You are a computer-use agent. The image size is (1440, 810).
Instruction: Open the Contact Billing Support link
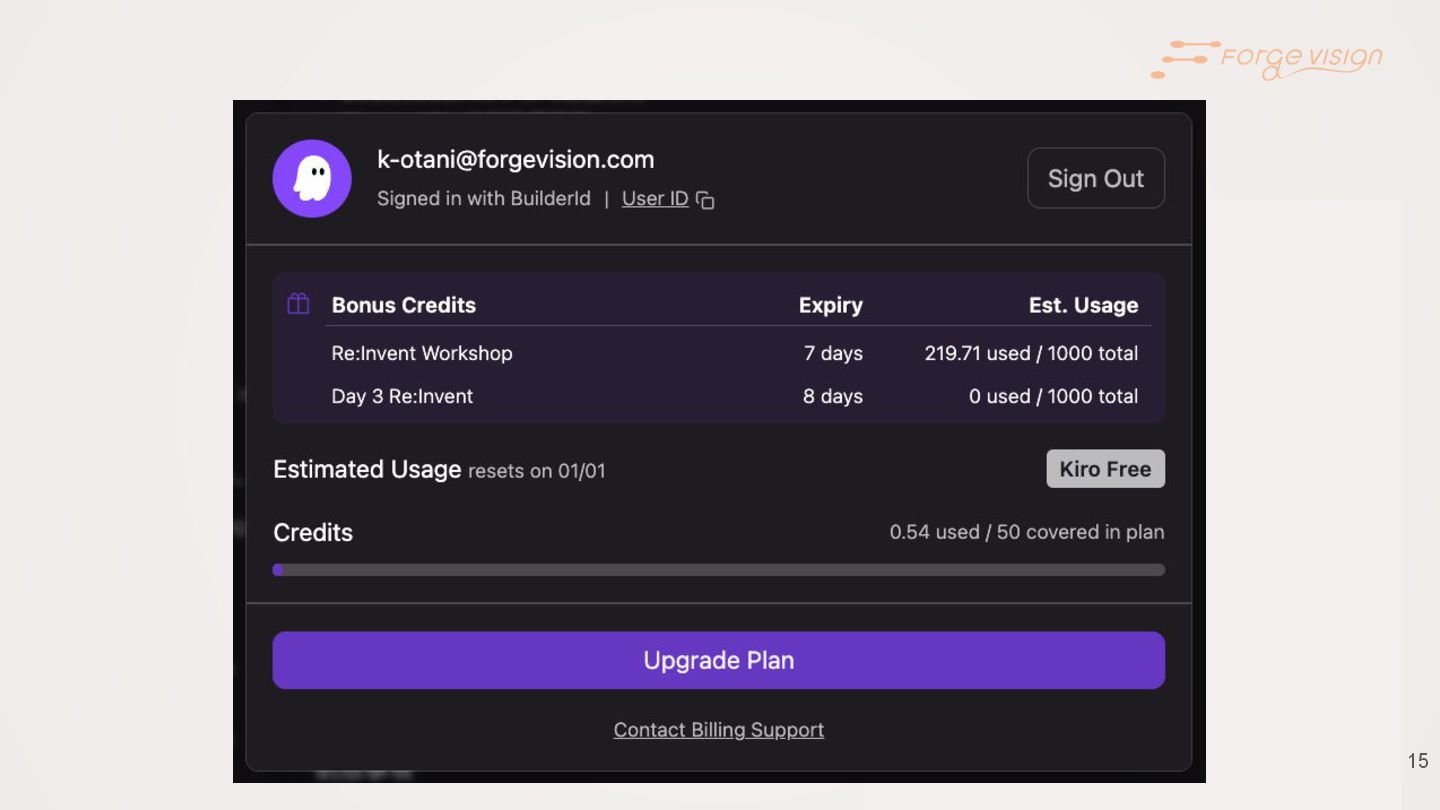point(718,730)
